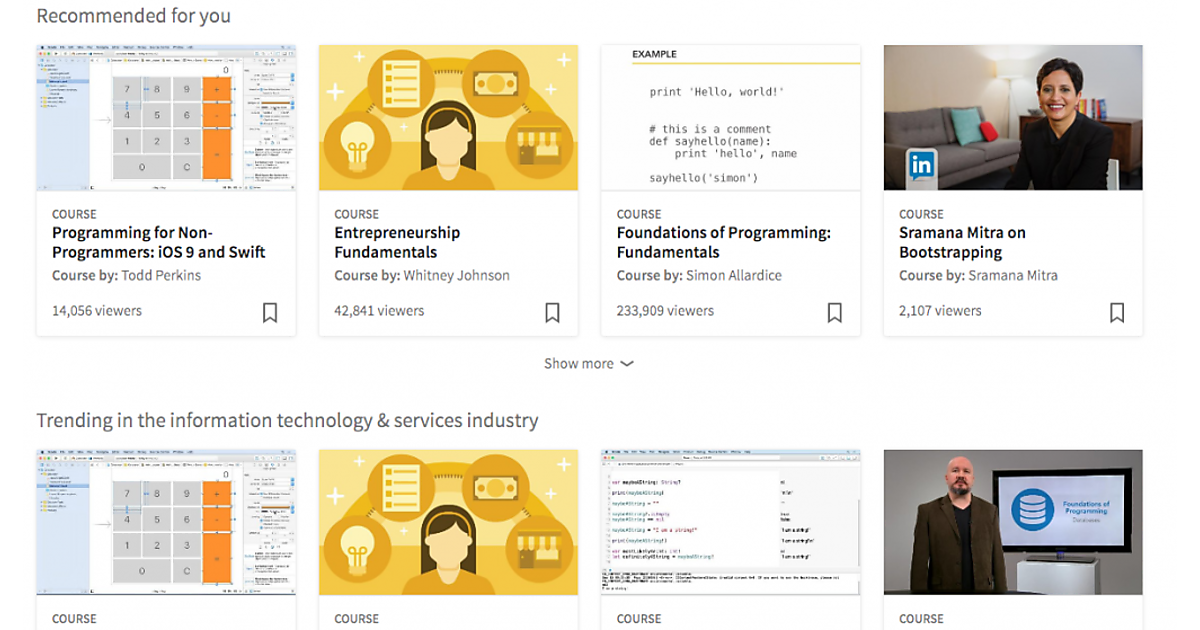This screenshot has height=630, width=1200.
Task: View author Whitney Johnson
Action: [456, 275]
